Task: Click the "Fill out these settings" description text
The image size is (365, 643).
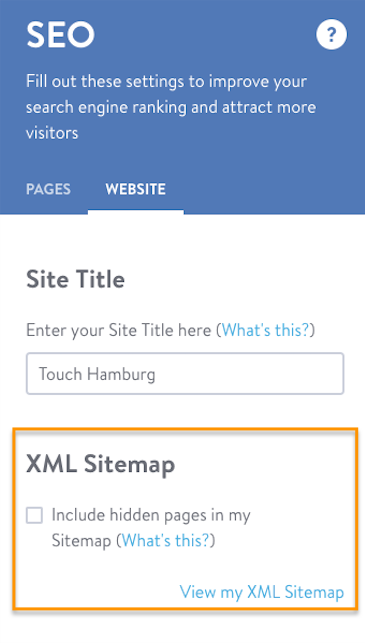Action: pyautogui.click(x=171, y=107)
